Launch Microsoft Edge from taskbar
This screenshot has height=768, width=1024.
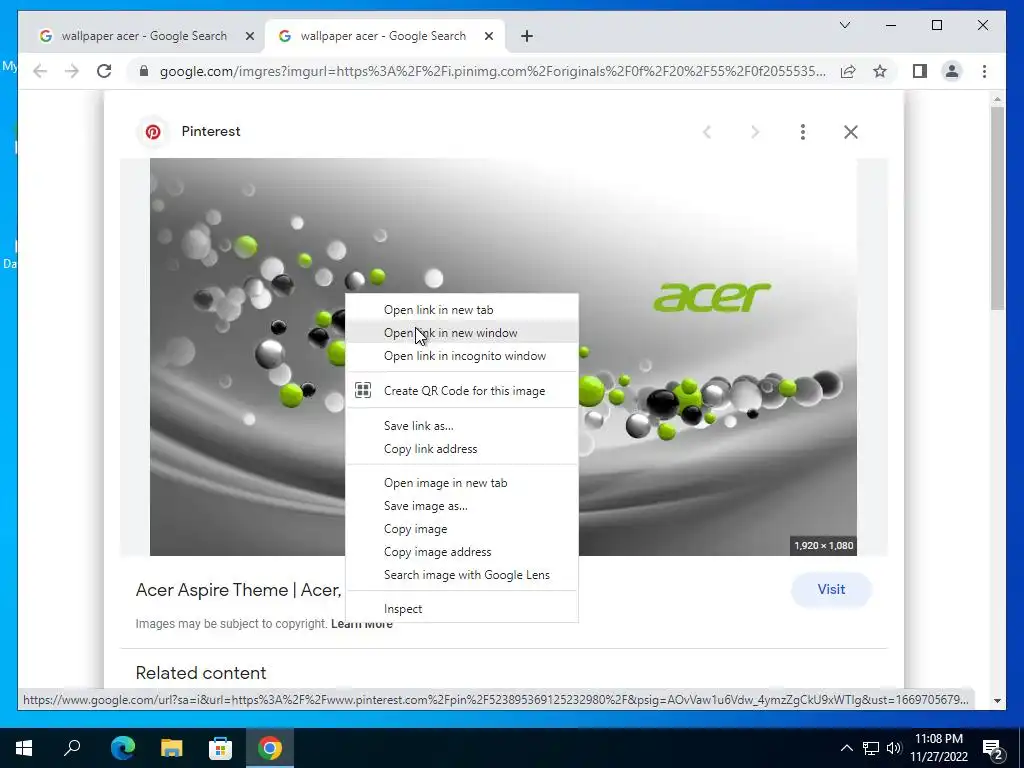[122, 748]
